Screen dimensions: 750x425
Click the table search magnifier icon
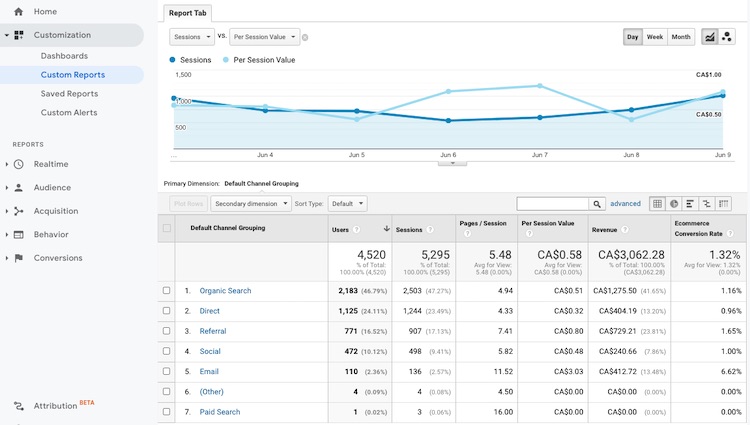tap(597, 204)
